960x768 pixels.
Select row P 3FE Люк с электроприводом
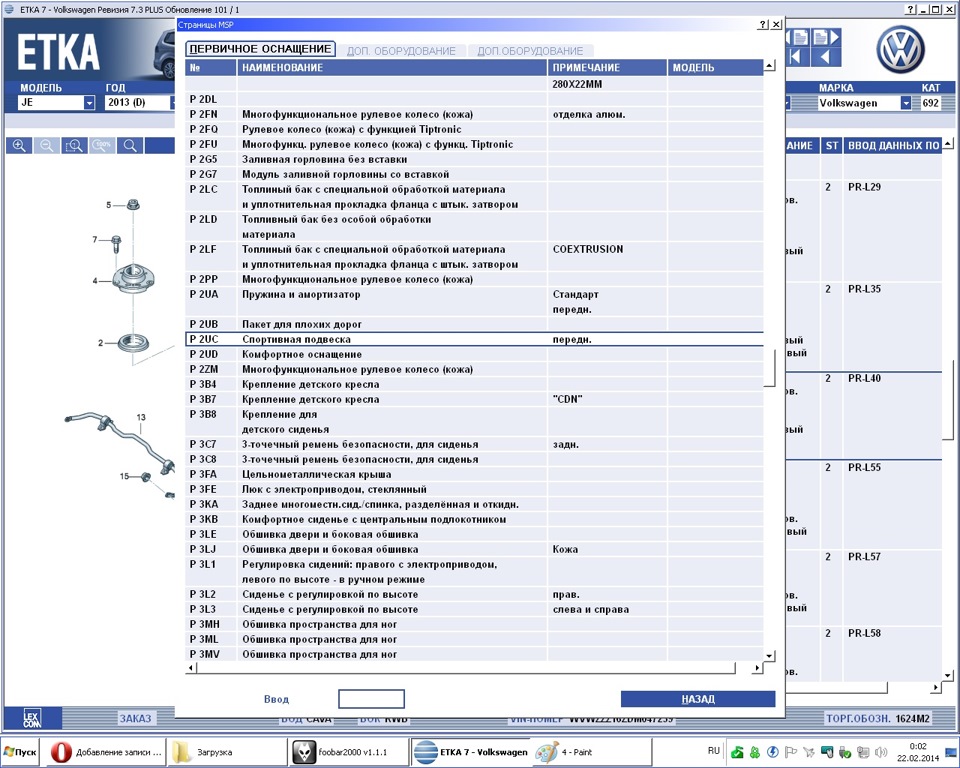474,489
